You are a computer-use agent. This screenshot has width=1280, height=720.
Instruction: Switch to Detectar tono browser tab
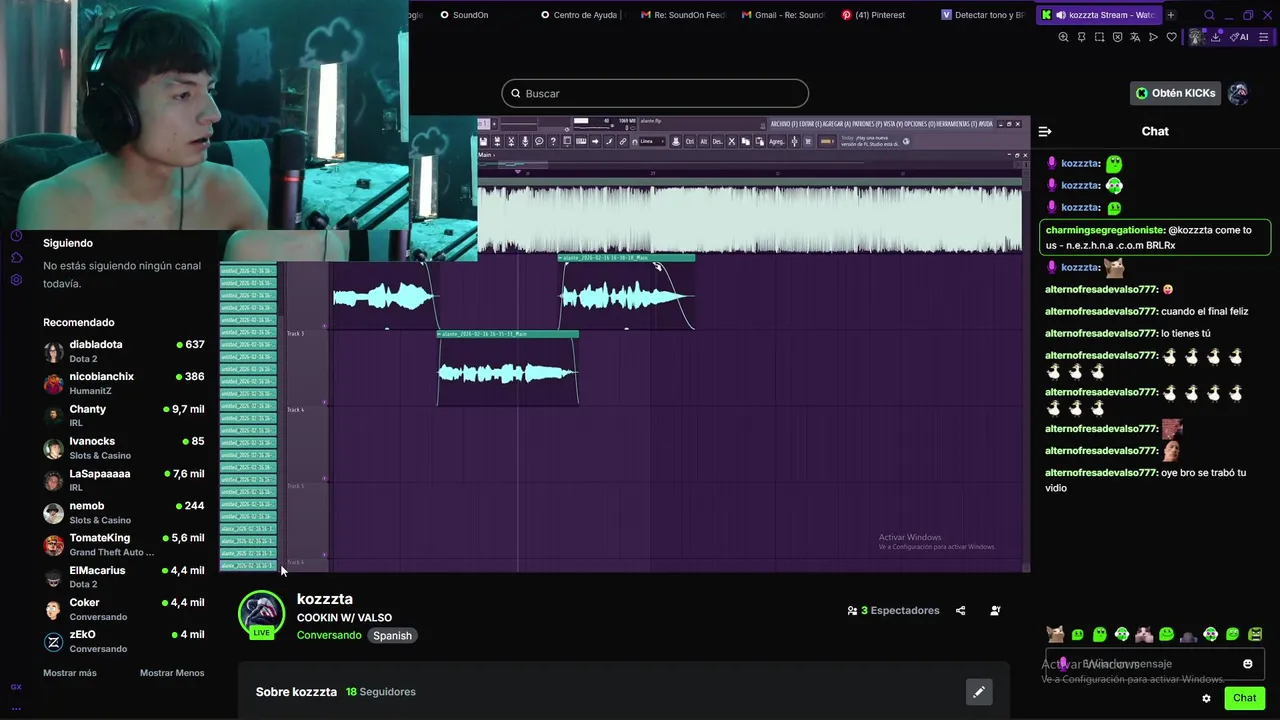(x=982, y=15)
